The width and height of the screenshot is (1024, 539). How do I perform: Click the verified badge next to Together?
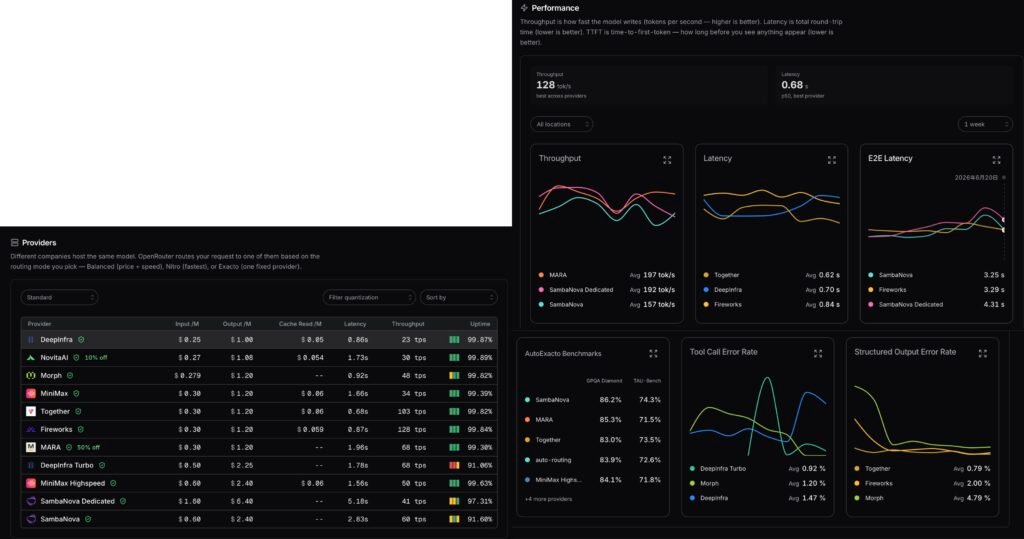click(78, 412)
